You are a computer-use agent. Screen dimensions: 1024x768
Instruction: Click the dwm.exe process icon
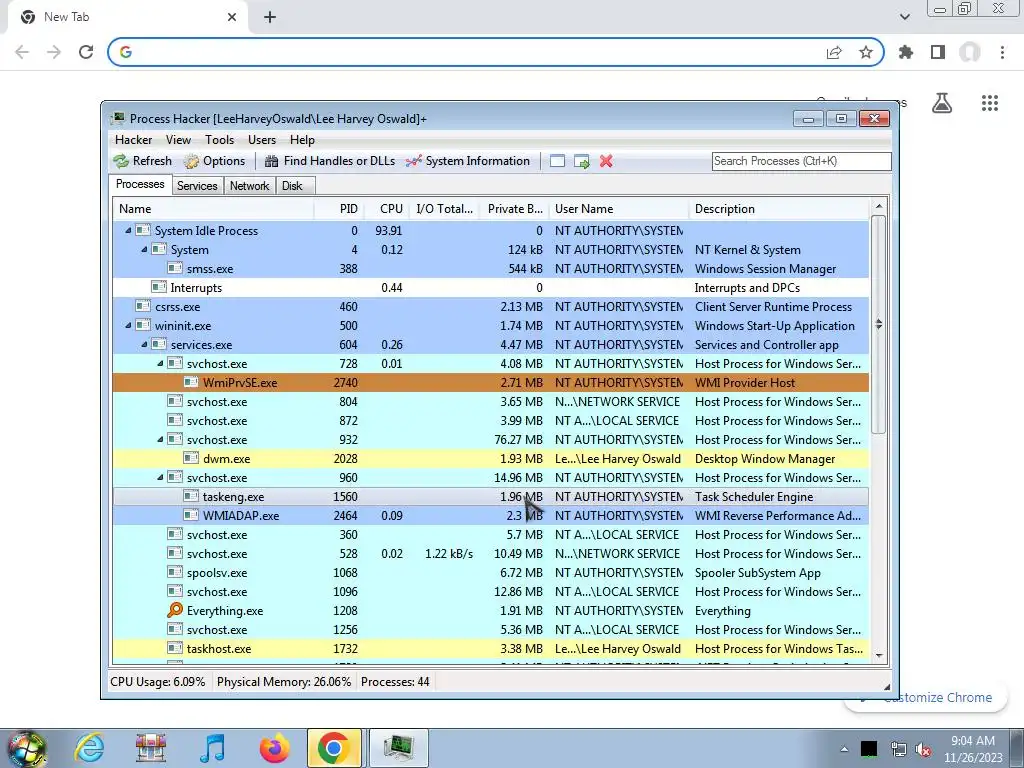(191, 458)
